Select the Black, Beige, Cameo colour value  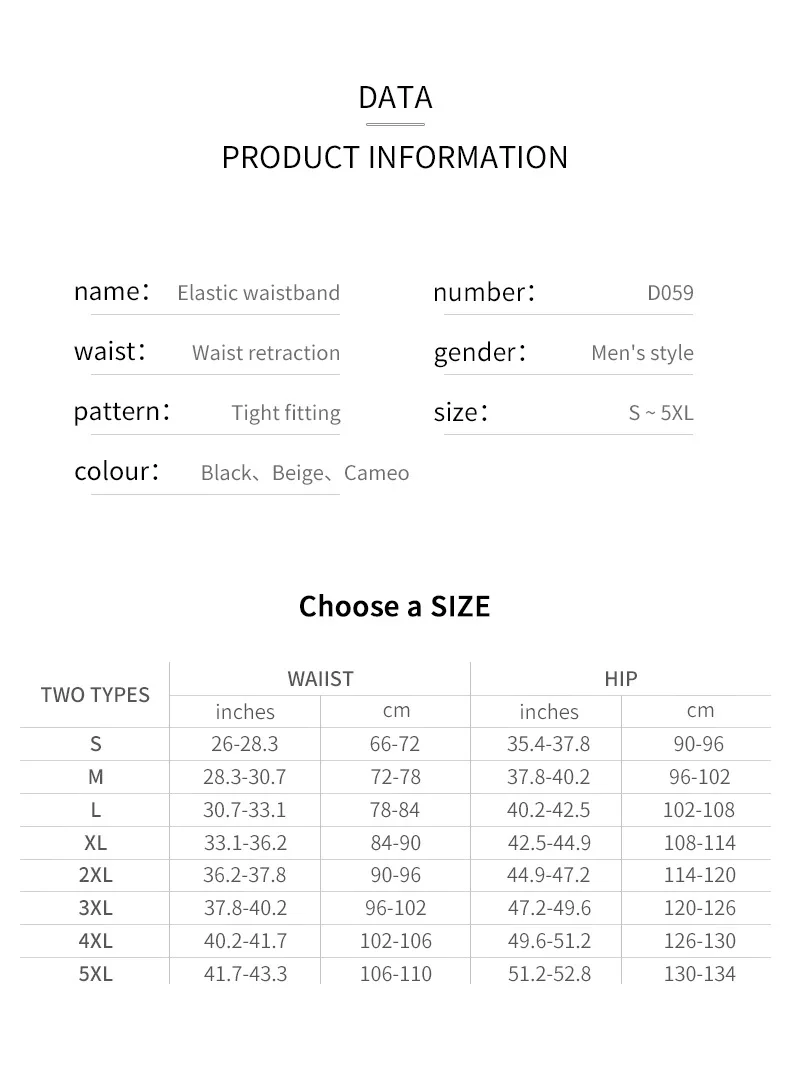(x=305, y=473)
